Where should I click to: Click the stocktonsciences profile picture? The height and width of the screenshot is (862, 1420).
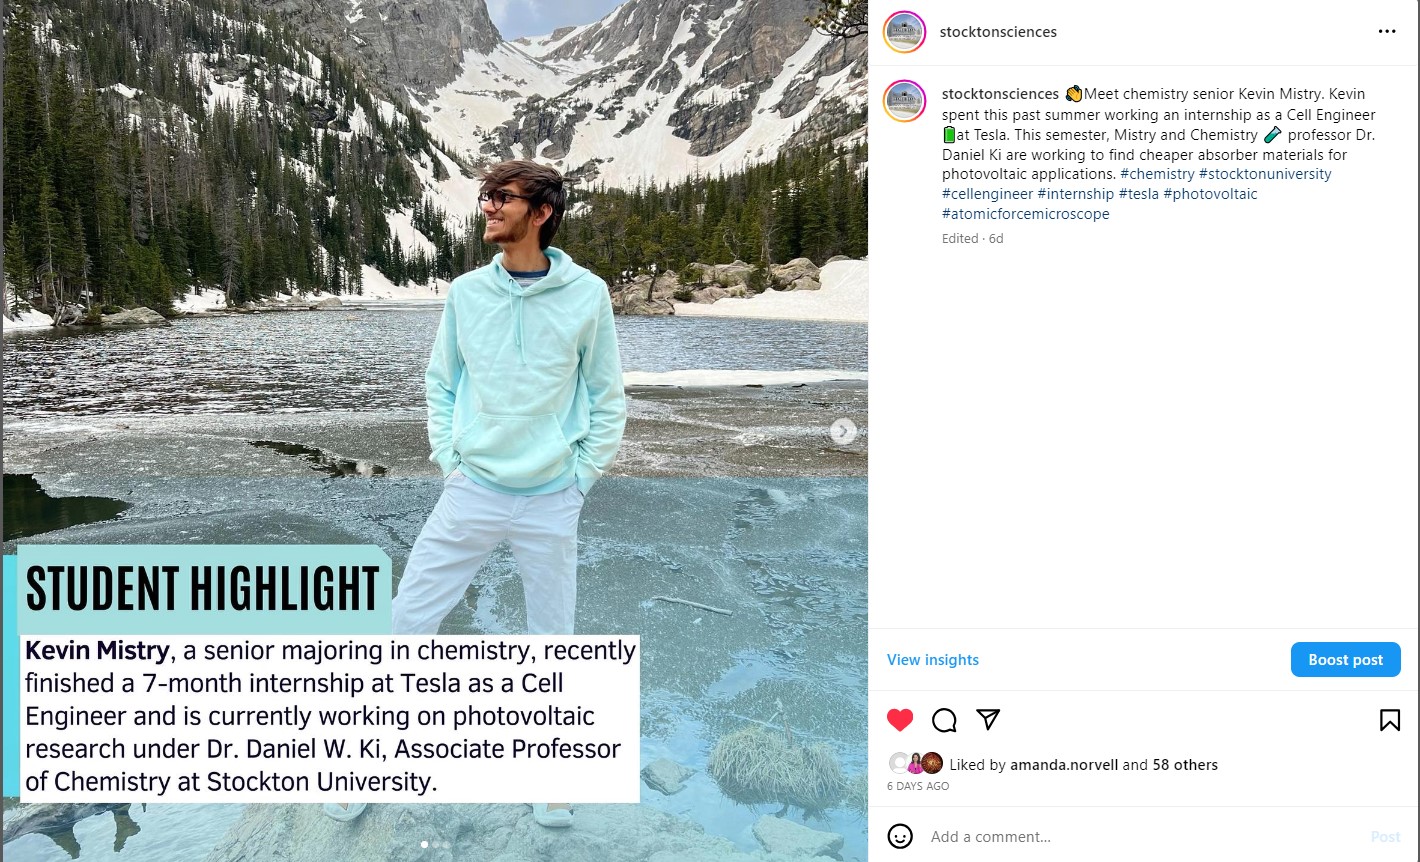coord(903,31)
